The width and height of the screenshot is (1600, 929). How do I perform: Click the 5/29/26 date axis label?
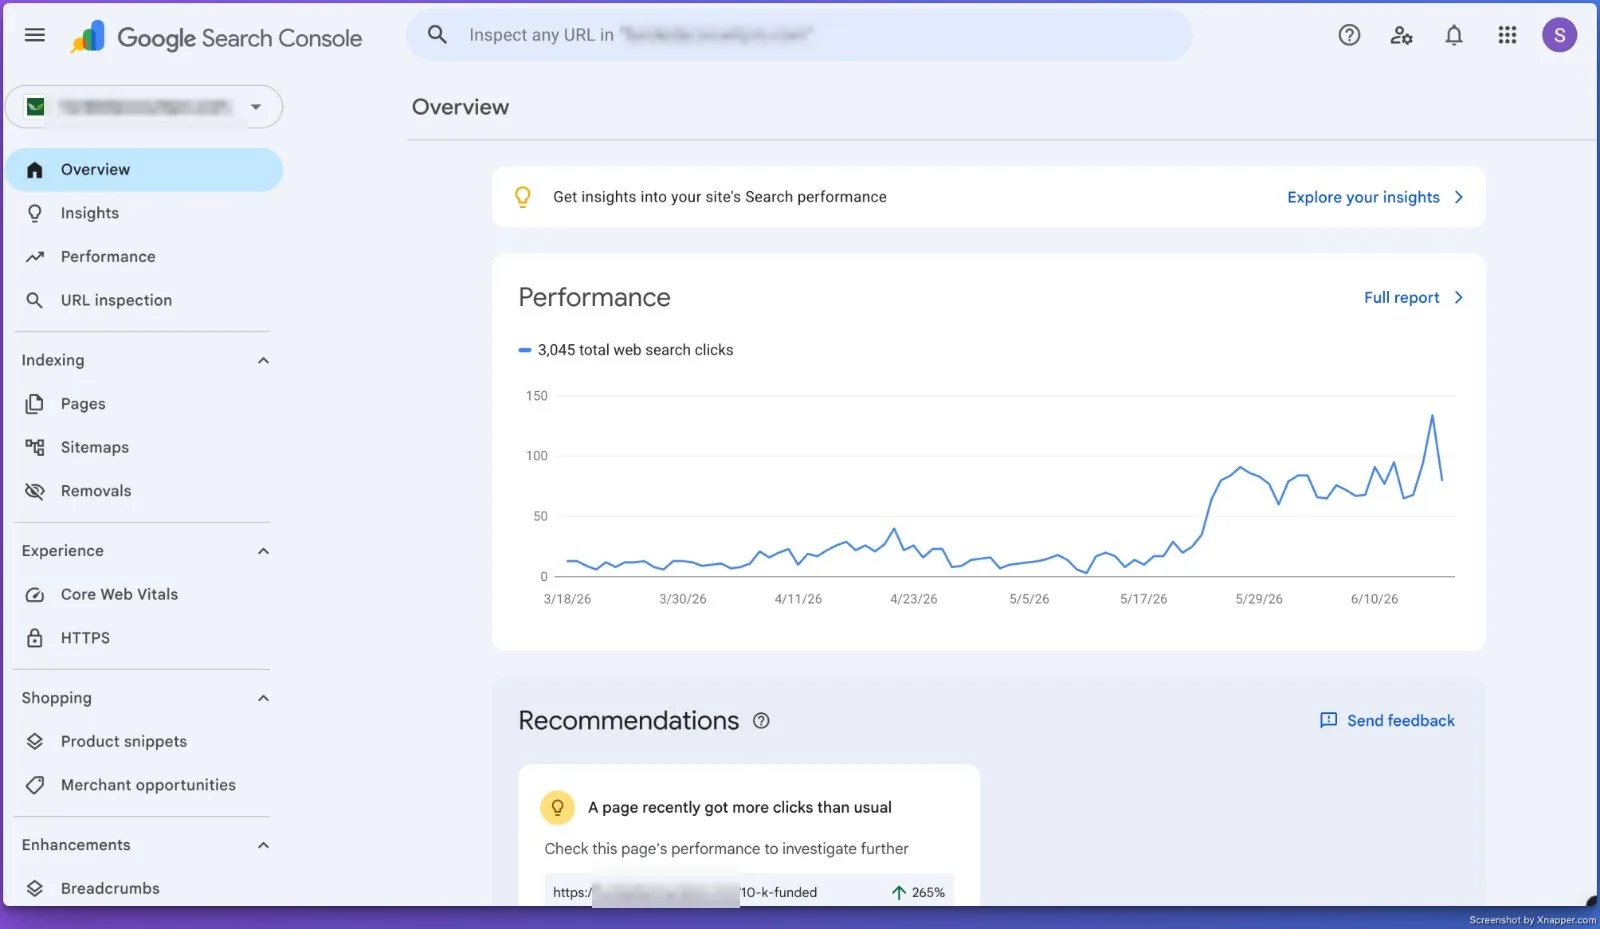(x=1259, y=599)
